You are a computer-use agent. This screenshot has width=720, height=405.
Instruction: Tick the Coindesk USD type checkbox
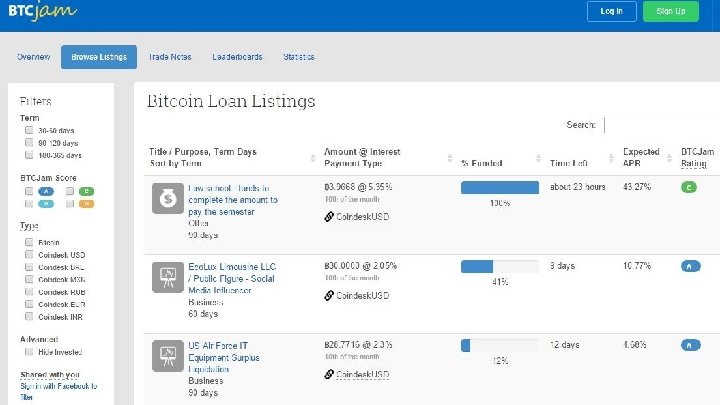tap(29, 254)
